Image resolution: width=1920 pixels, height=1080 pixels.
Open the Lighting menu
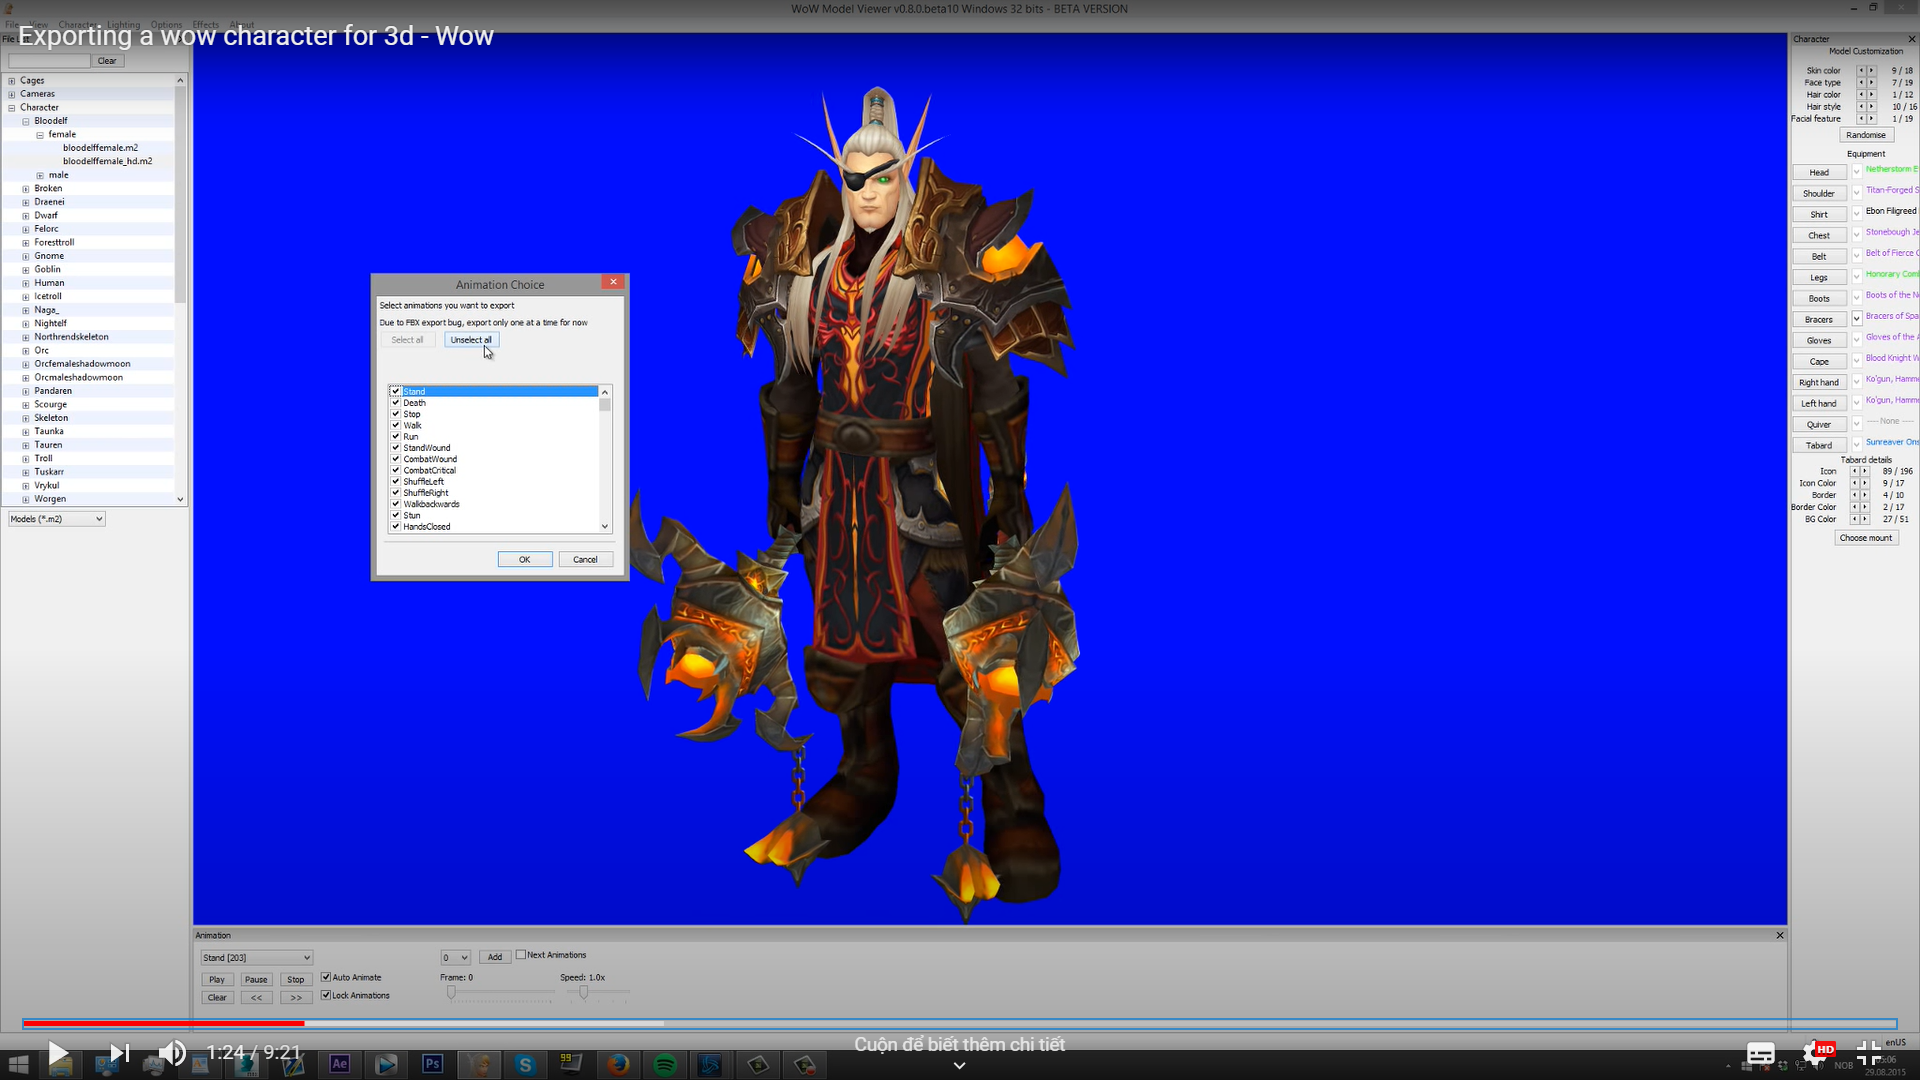123,24
